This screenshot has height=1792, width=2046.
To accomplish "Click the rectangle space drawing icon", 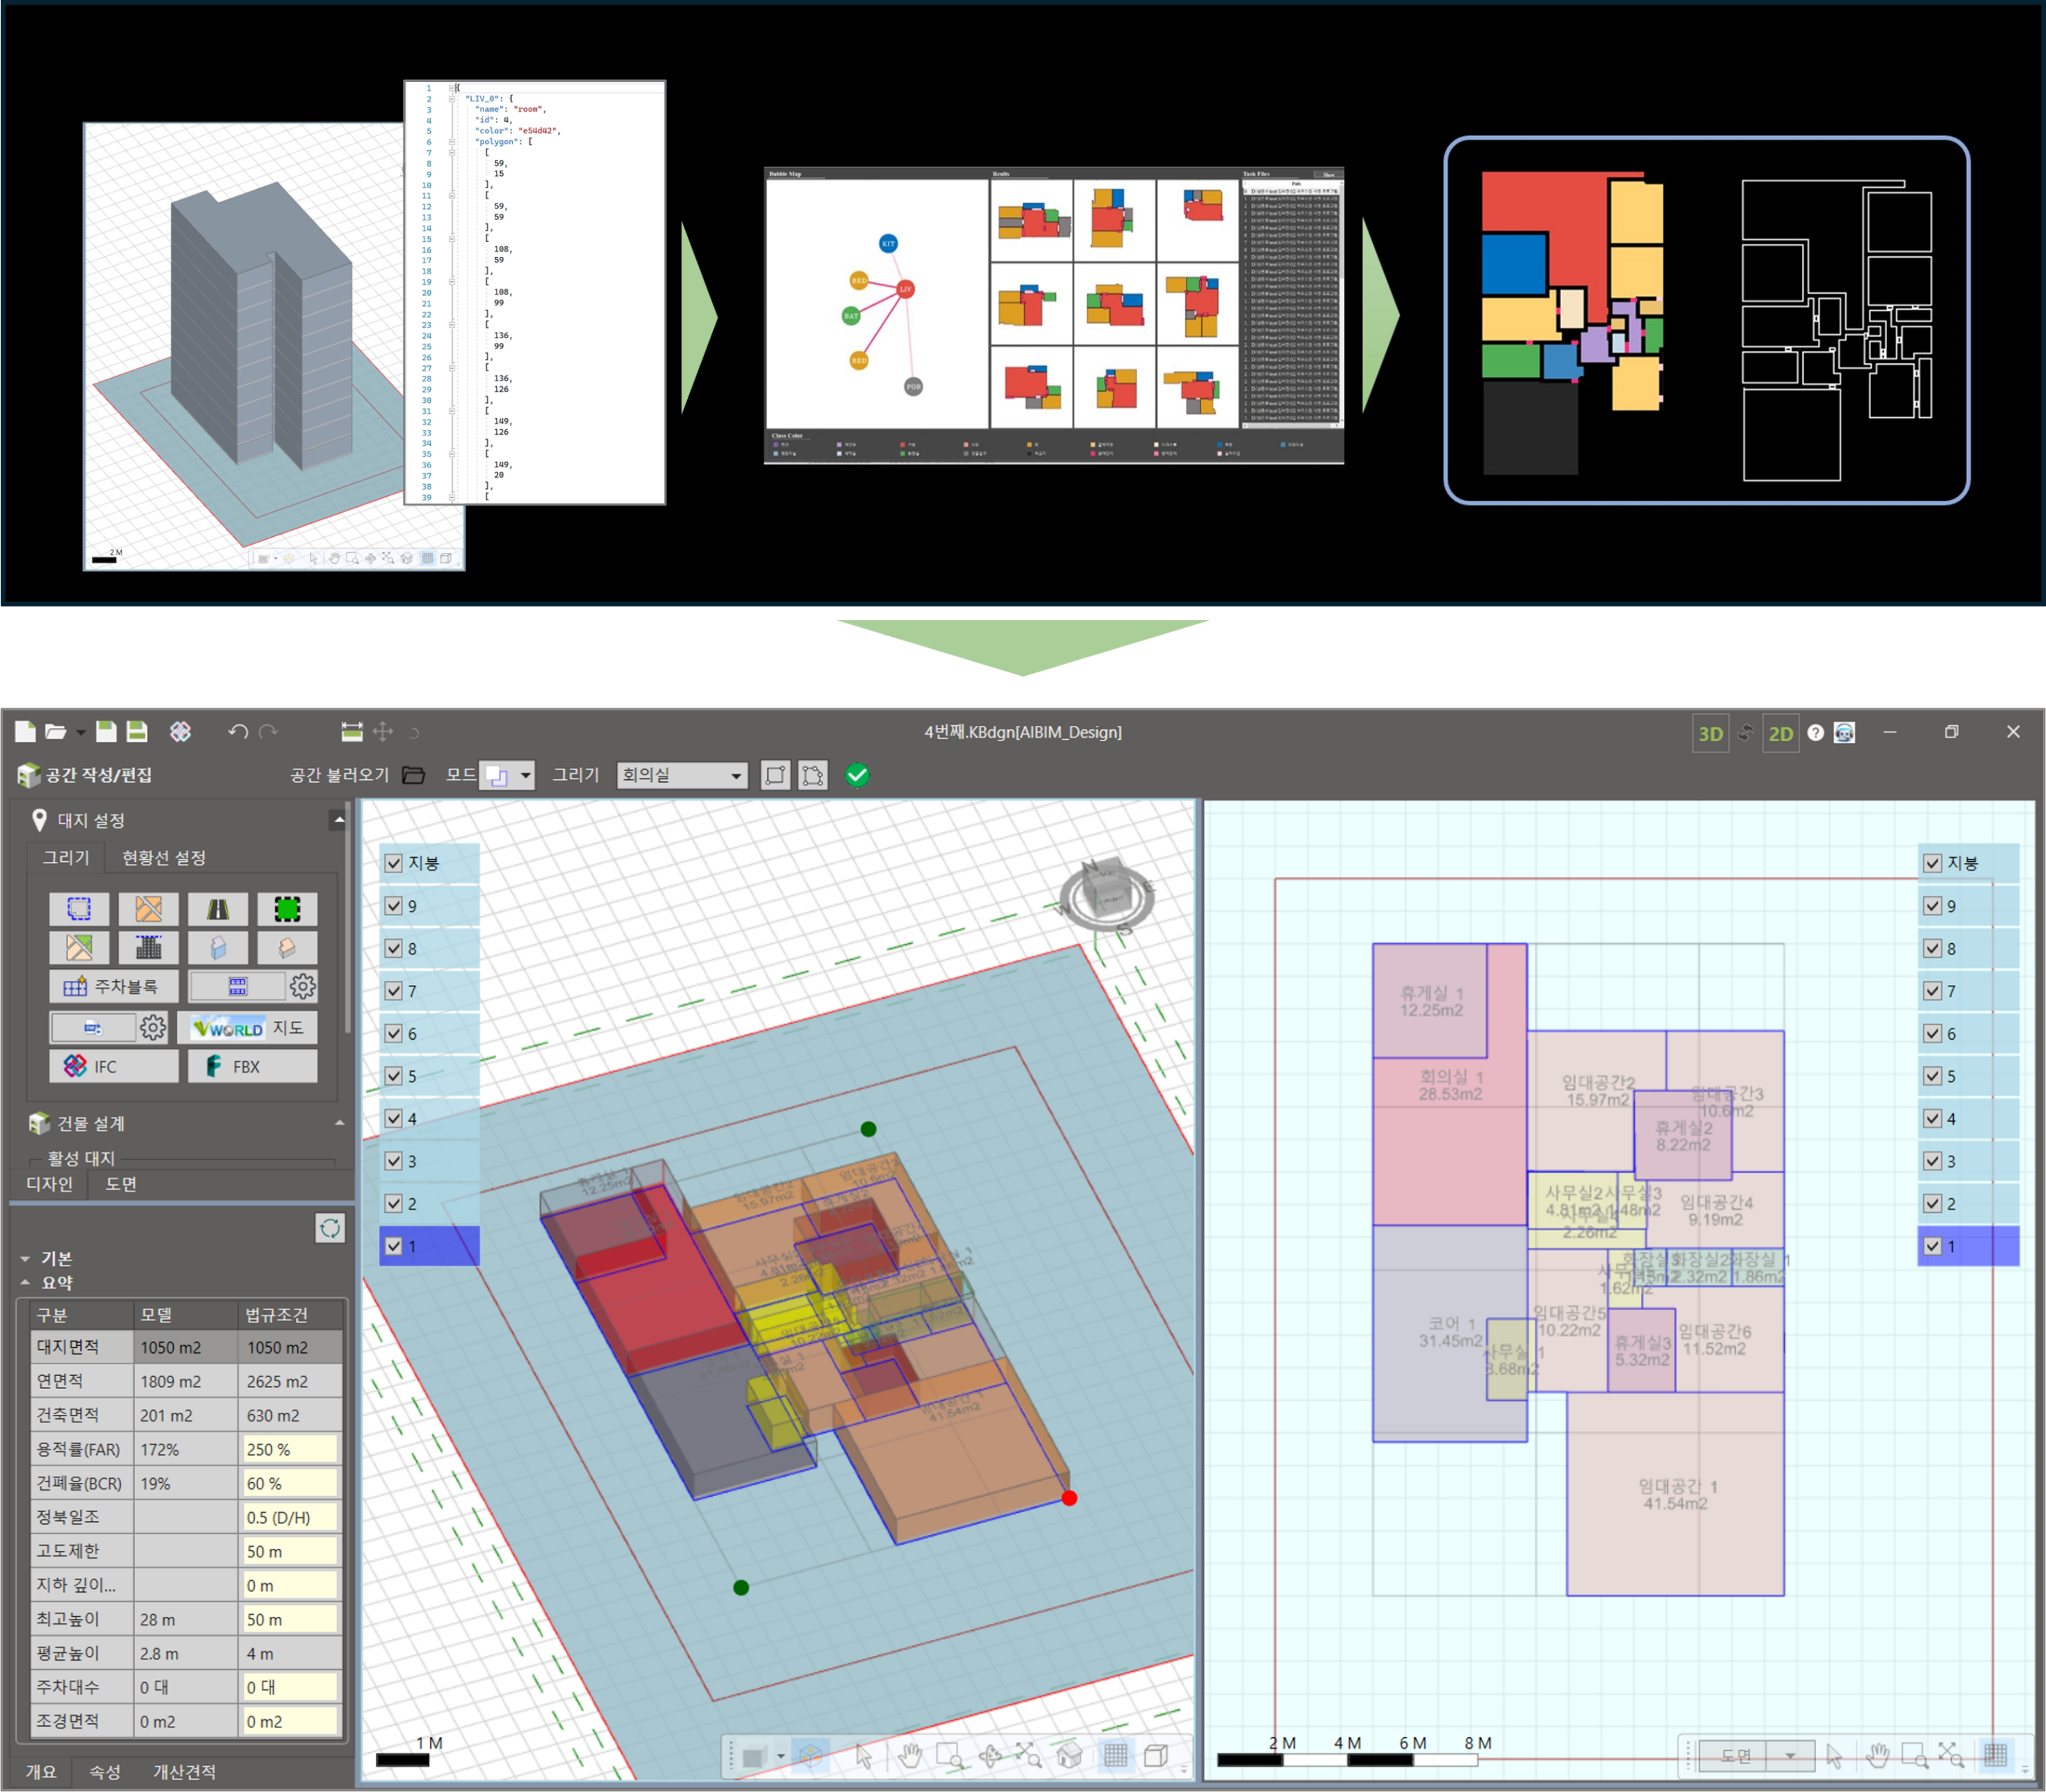I will click(775, 775).
